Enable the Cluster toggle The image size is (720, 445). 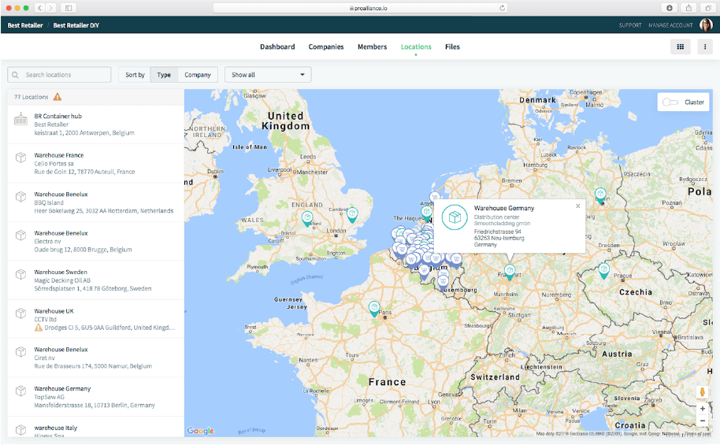pos(670,102)
